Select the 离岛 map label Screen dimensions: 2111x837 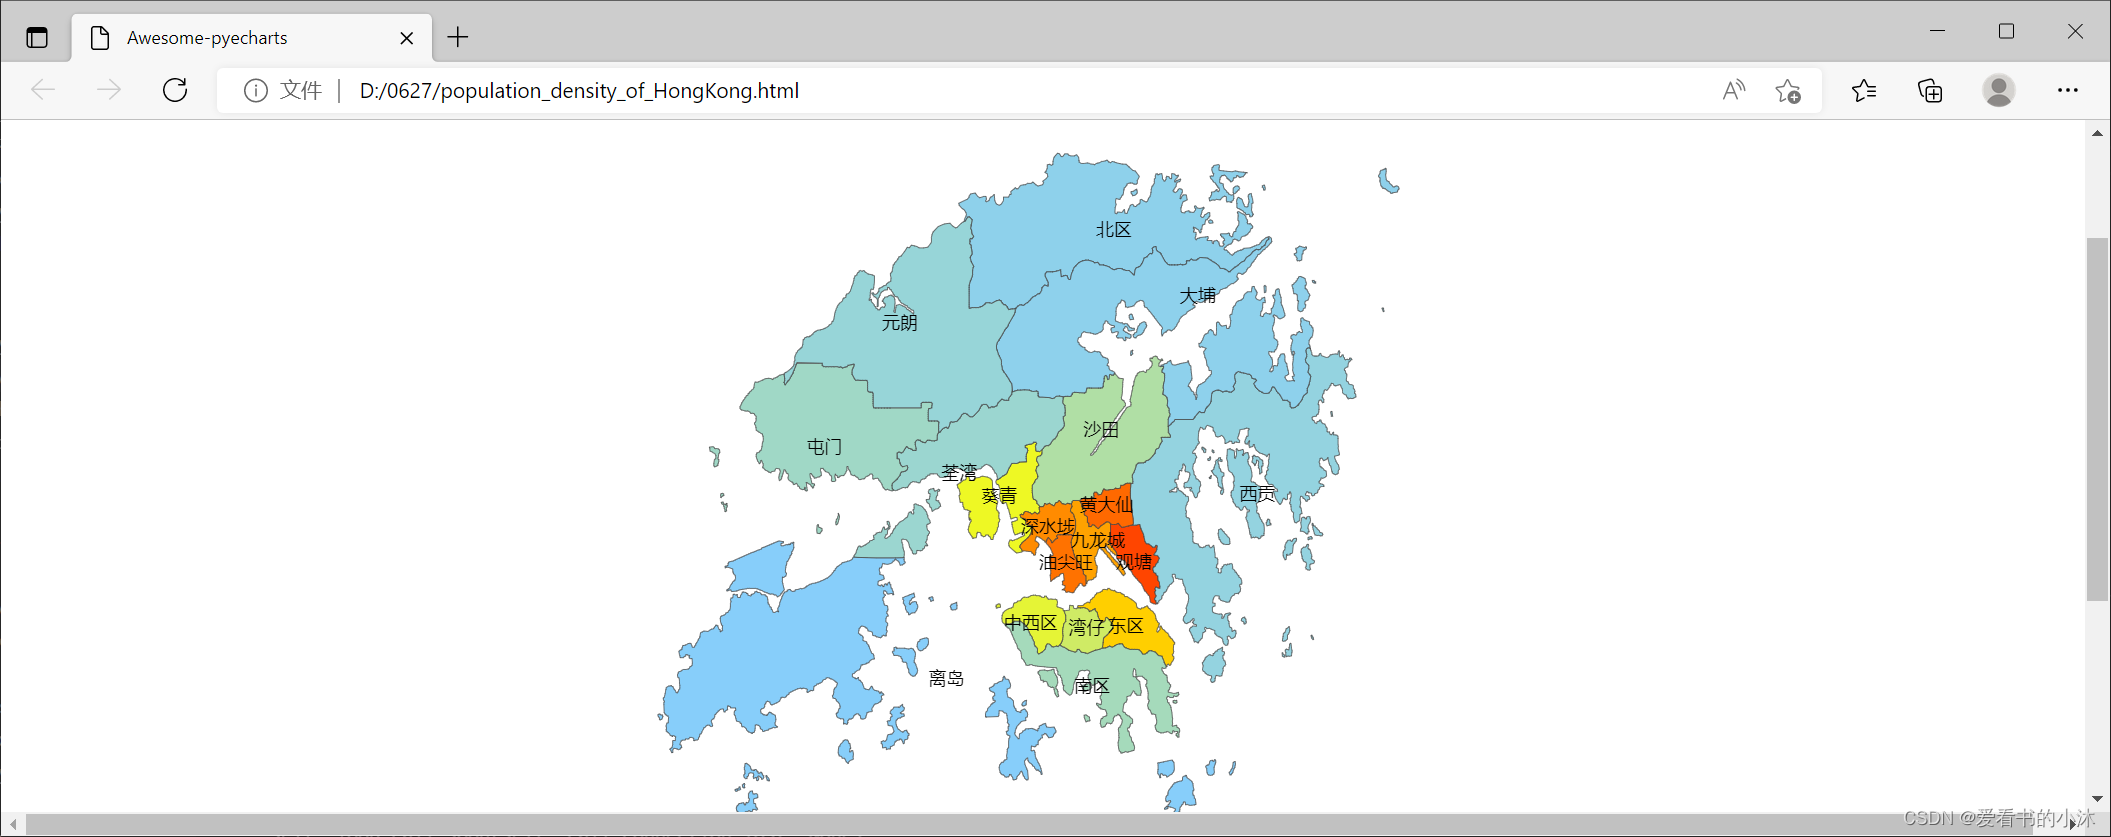click(x=946, y=679)
